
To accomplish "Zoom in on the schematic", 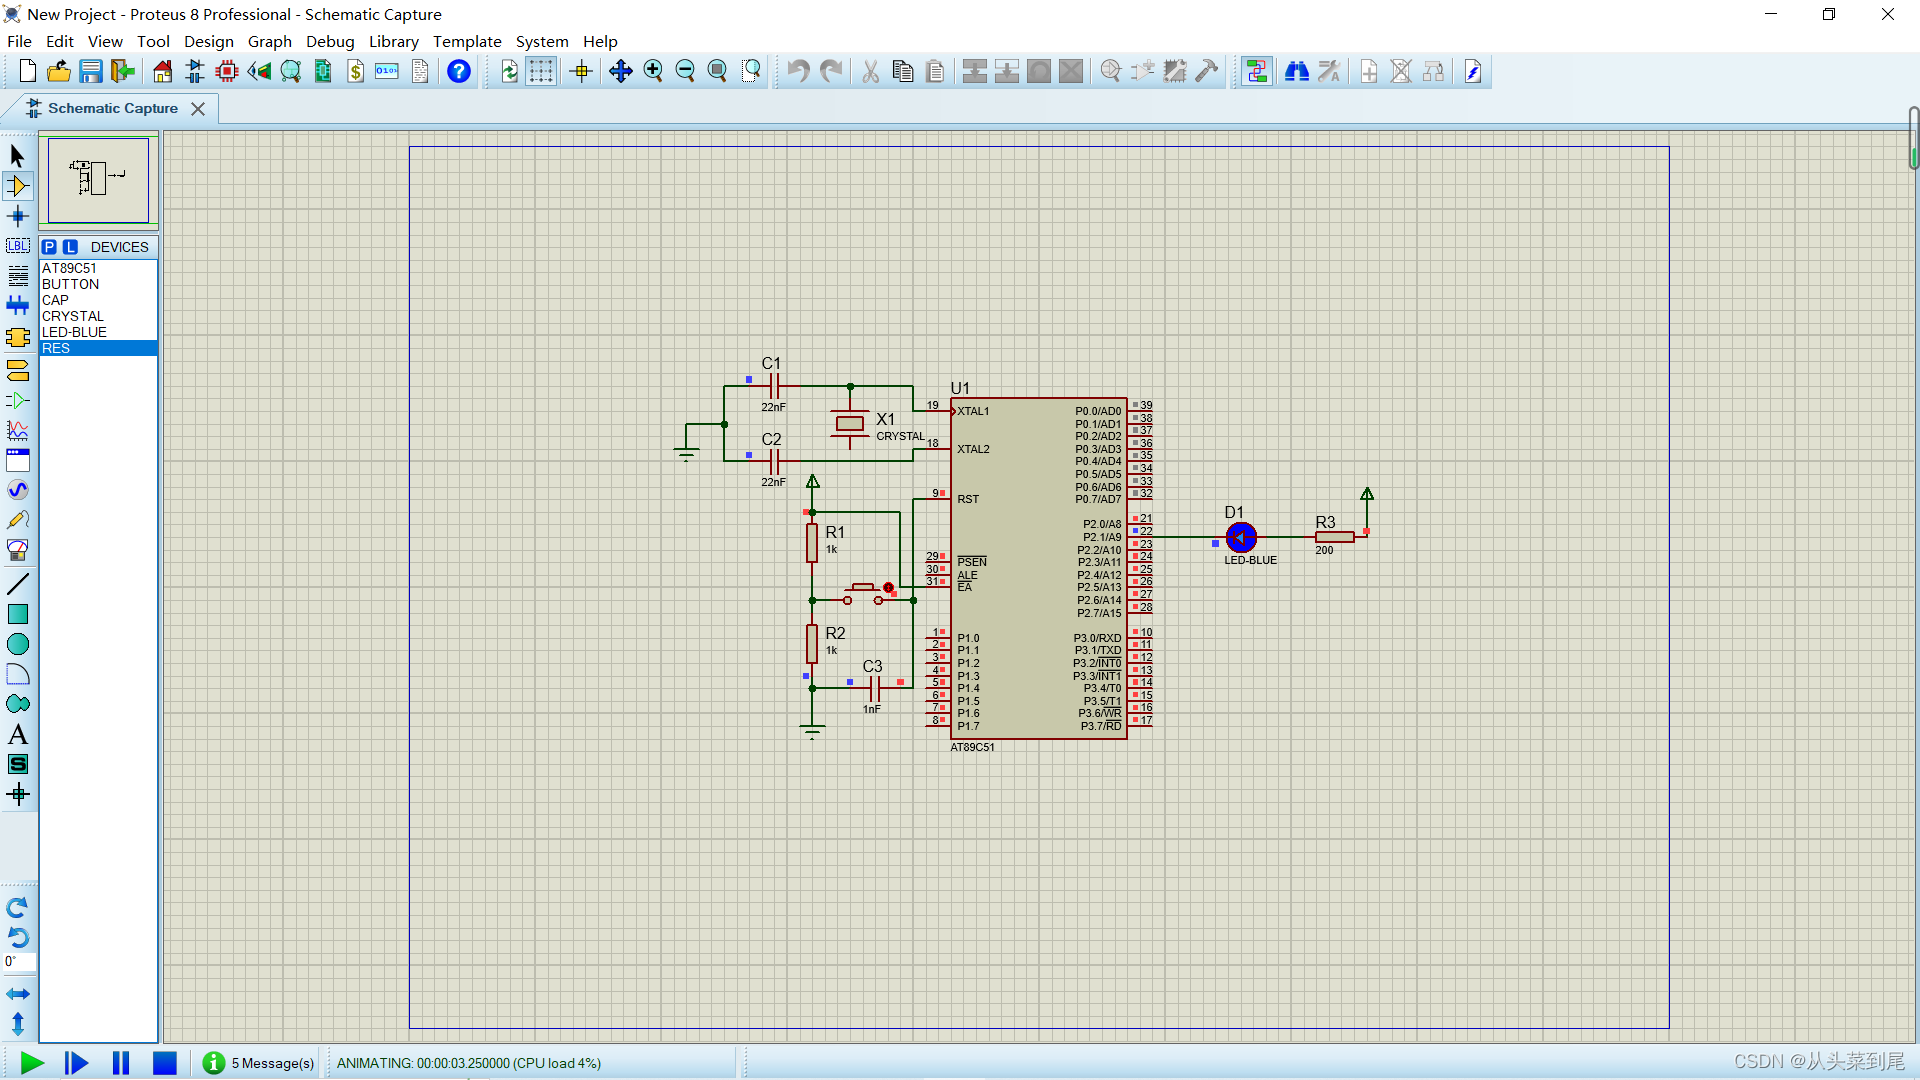I will [653, 71].
